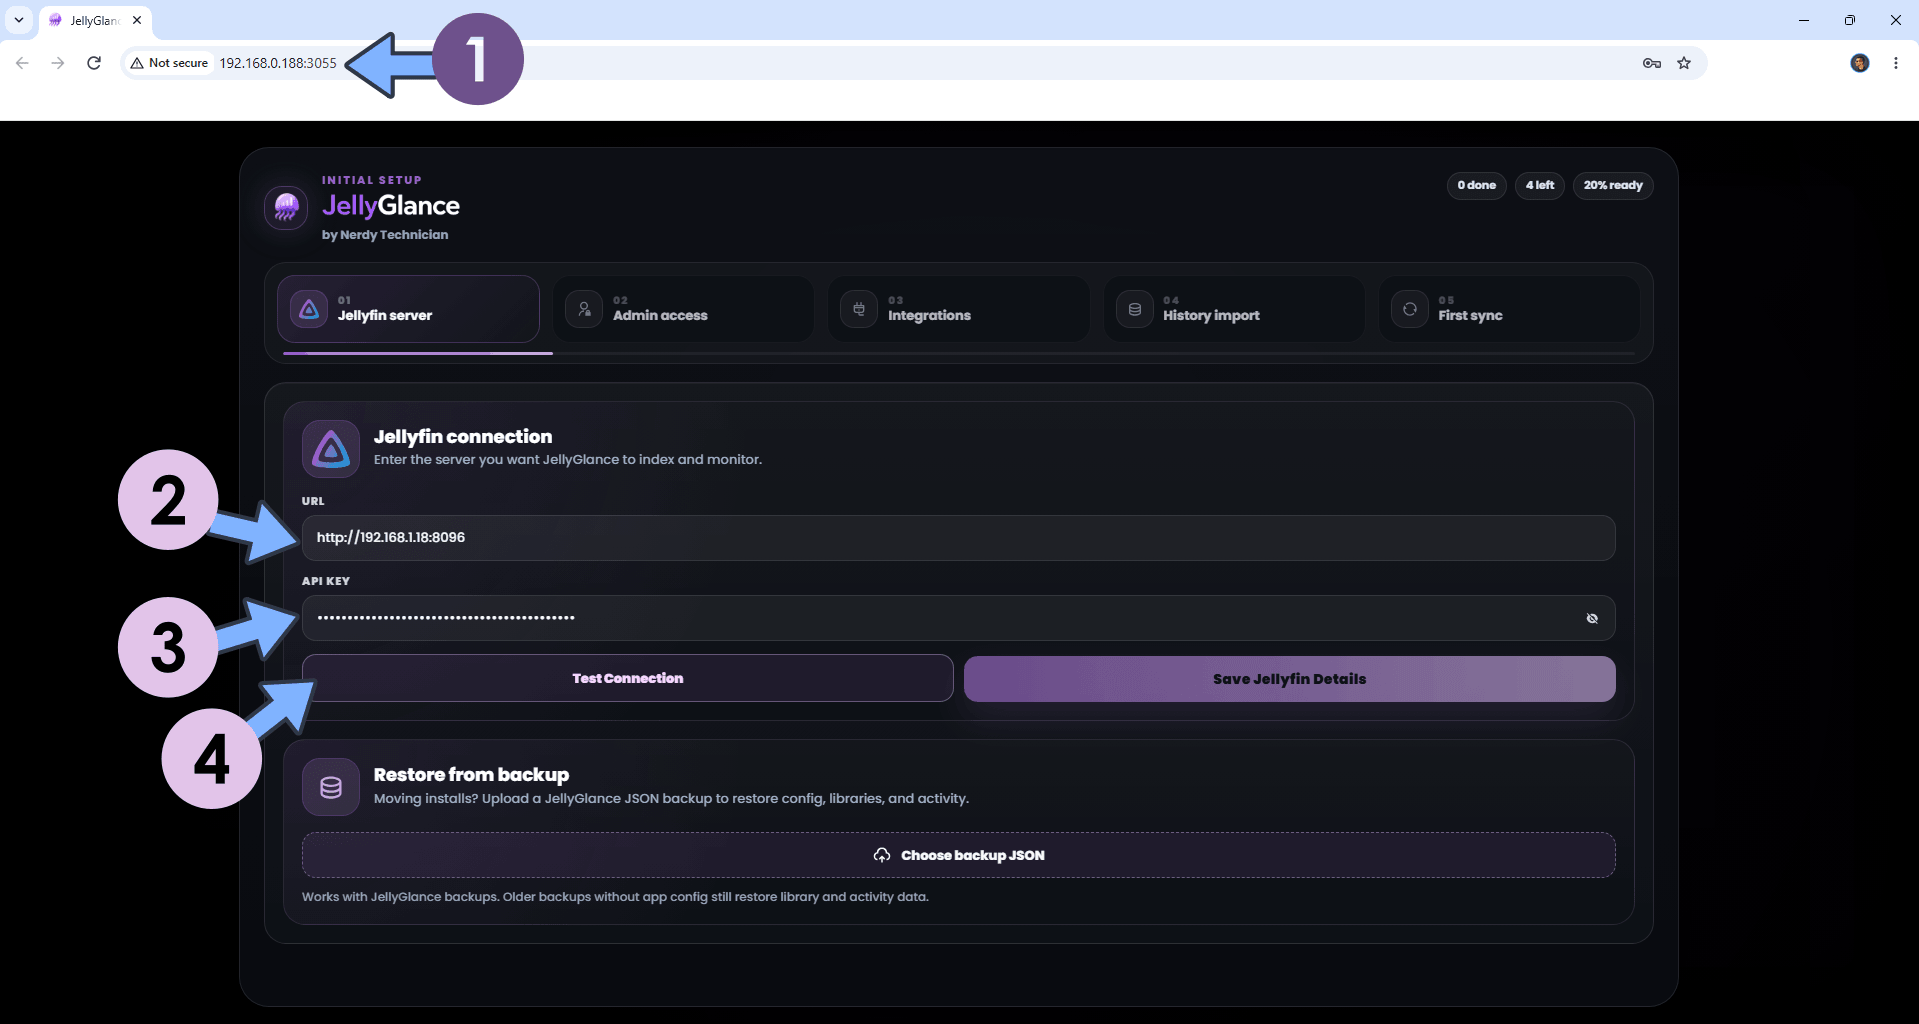Click the 0 done status pill
The image size is (1919, 1024).
tap(1476, 185)
